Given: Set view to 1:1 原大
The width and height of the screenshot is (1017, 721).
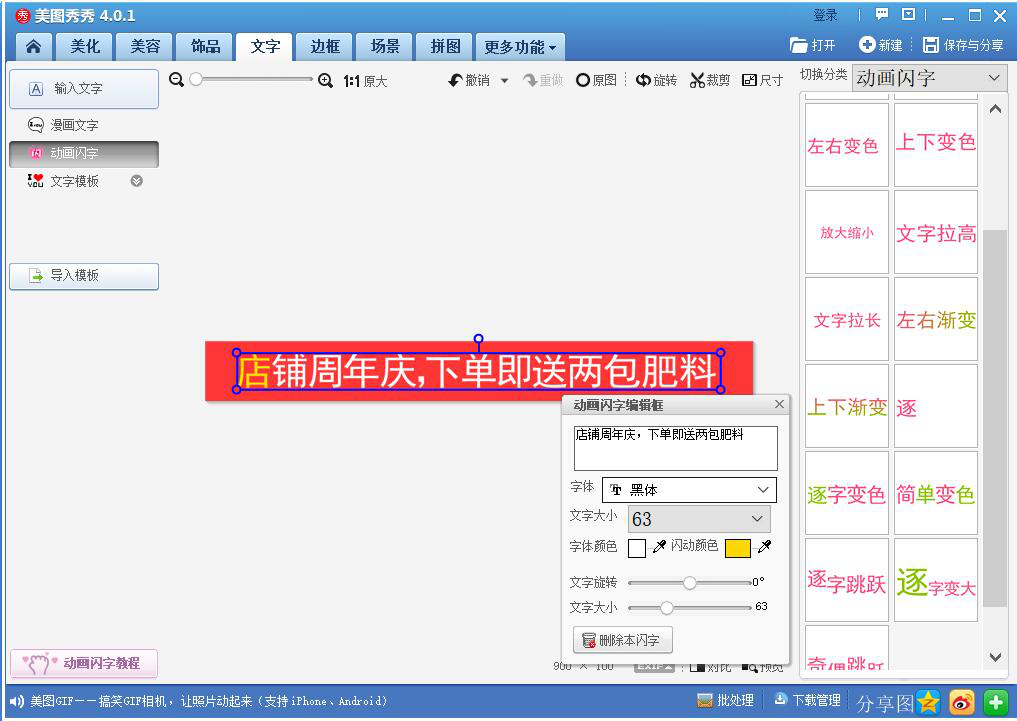Looking at the screenshot, I should pos(365,81).
